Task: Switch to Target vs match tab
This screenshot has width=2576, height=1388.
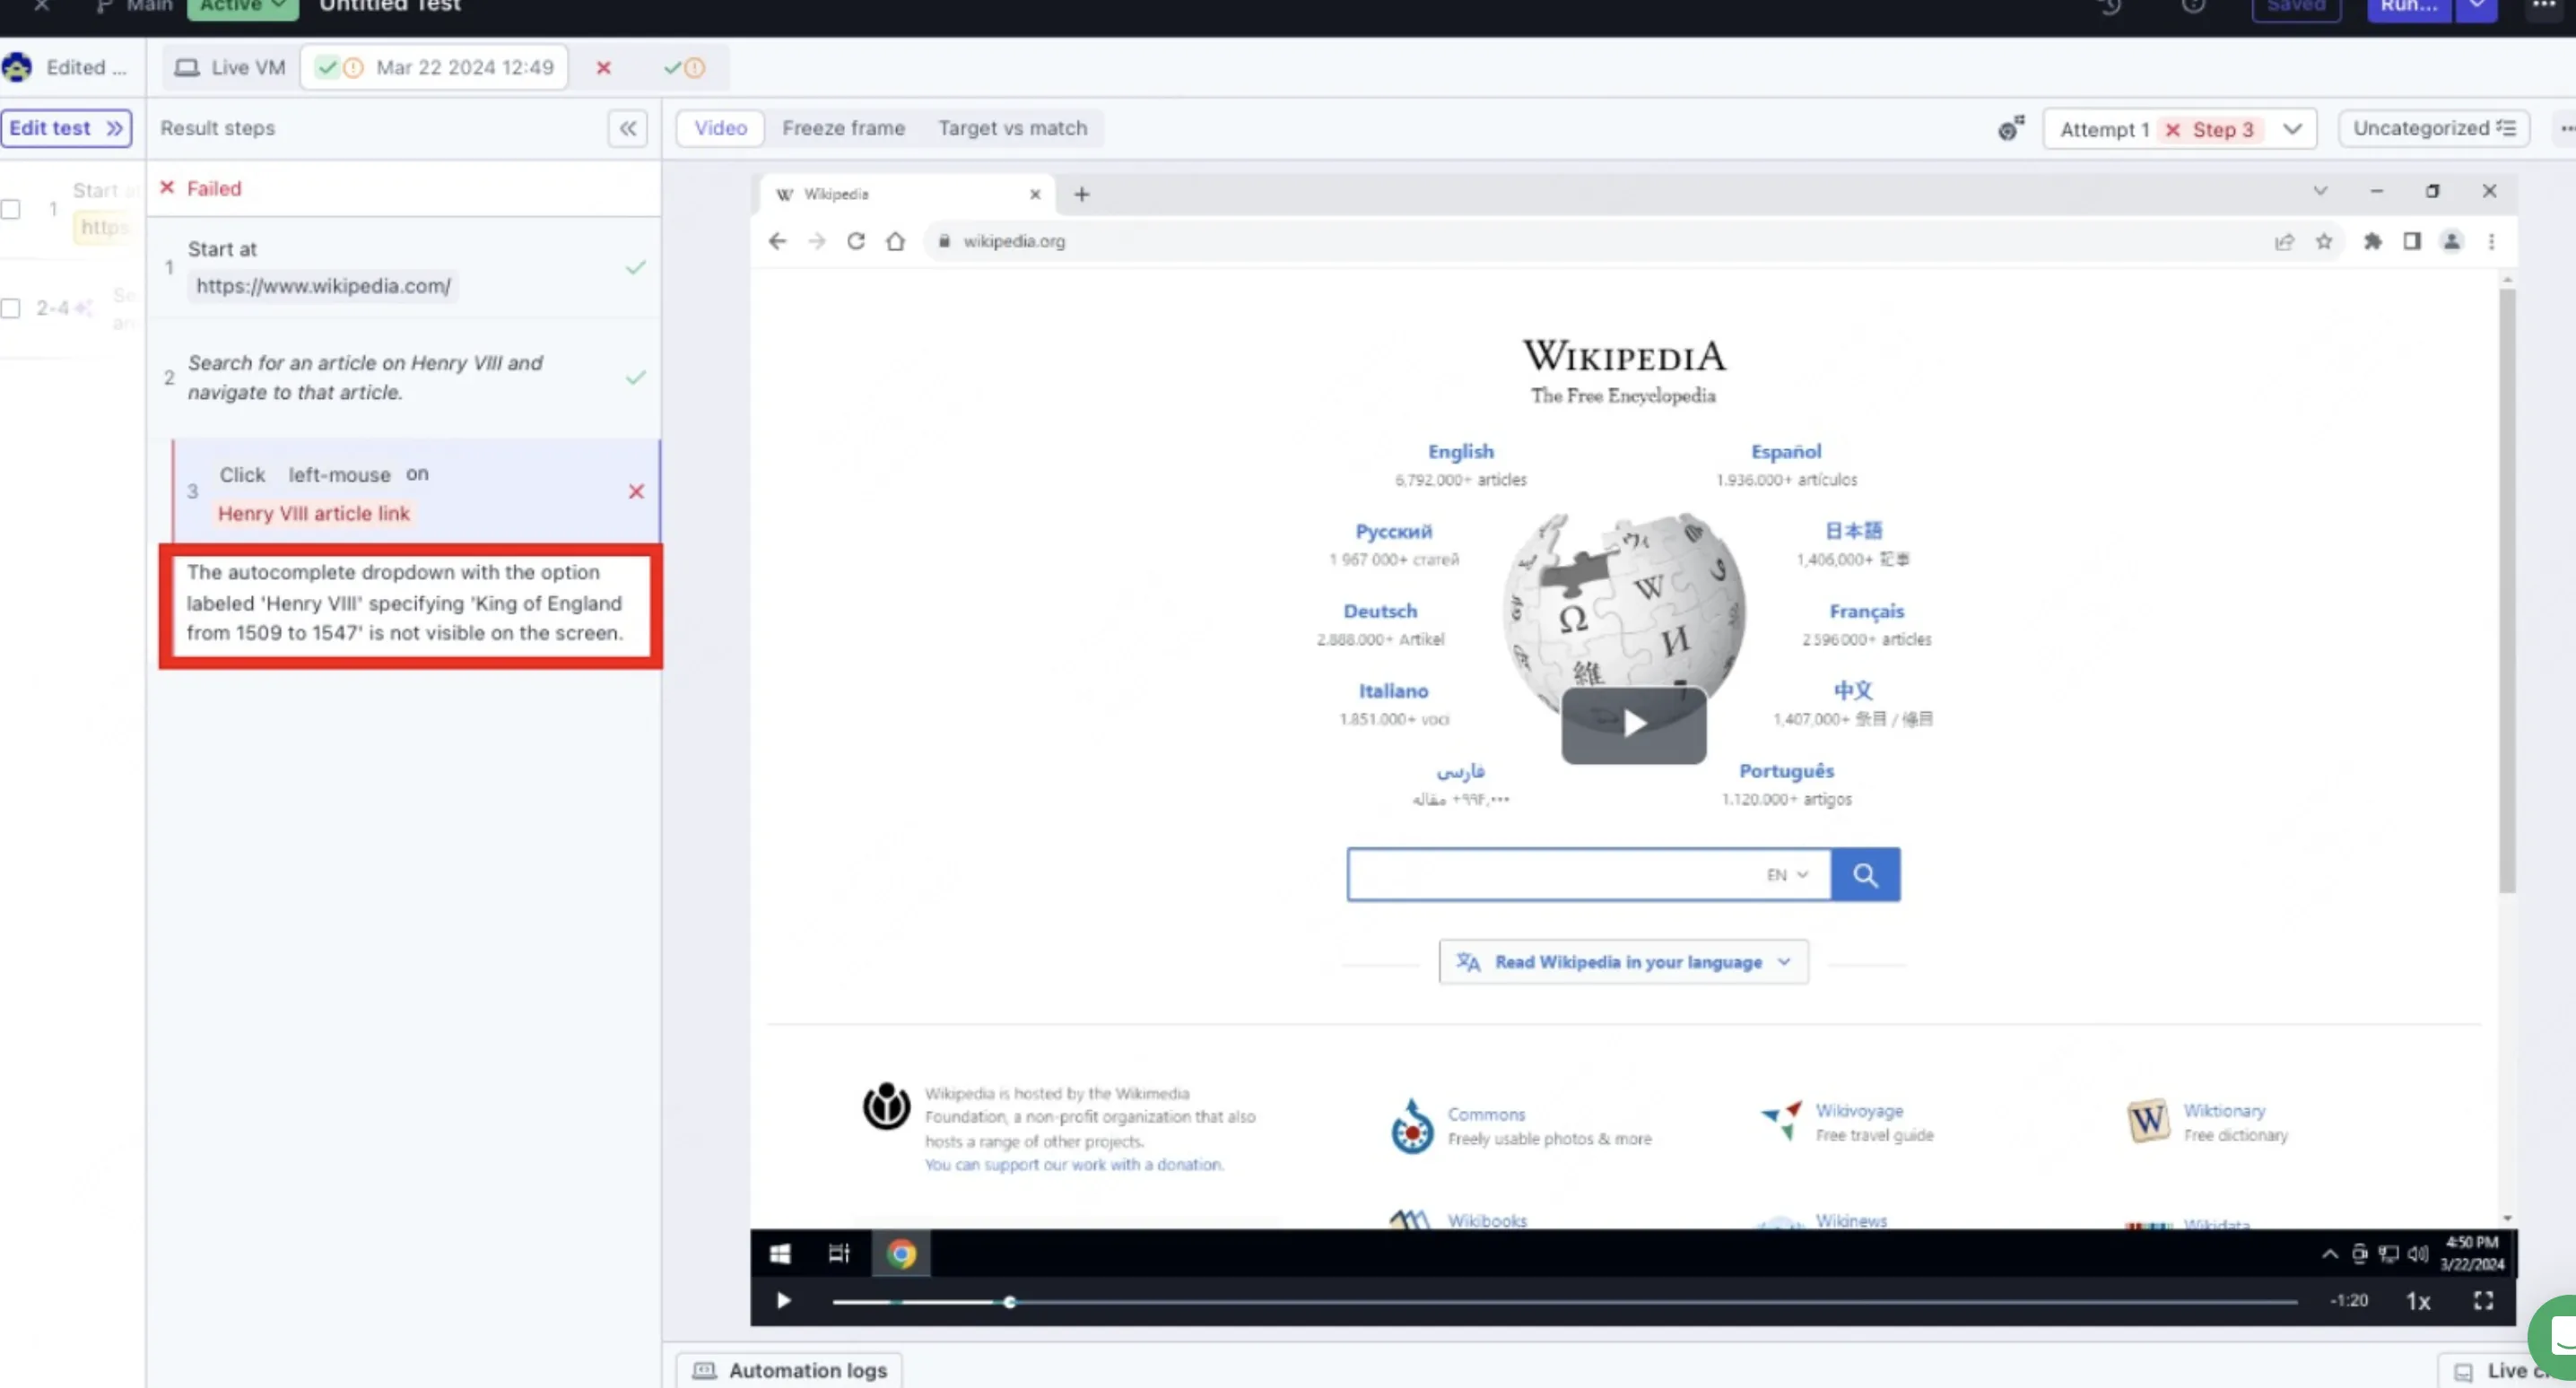Action: pos(1012,128)
